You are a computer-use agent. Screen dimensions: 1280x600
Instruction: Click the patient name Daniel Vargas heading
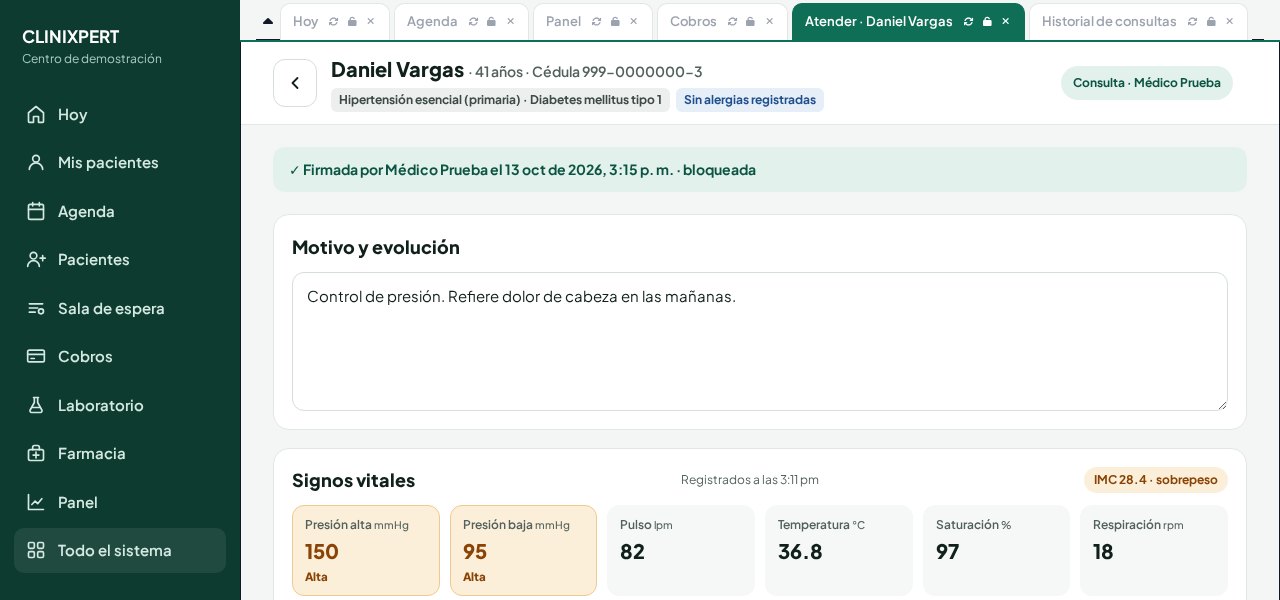[398, 70]
